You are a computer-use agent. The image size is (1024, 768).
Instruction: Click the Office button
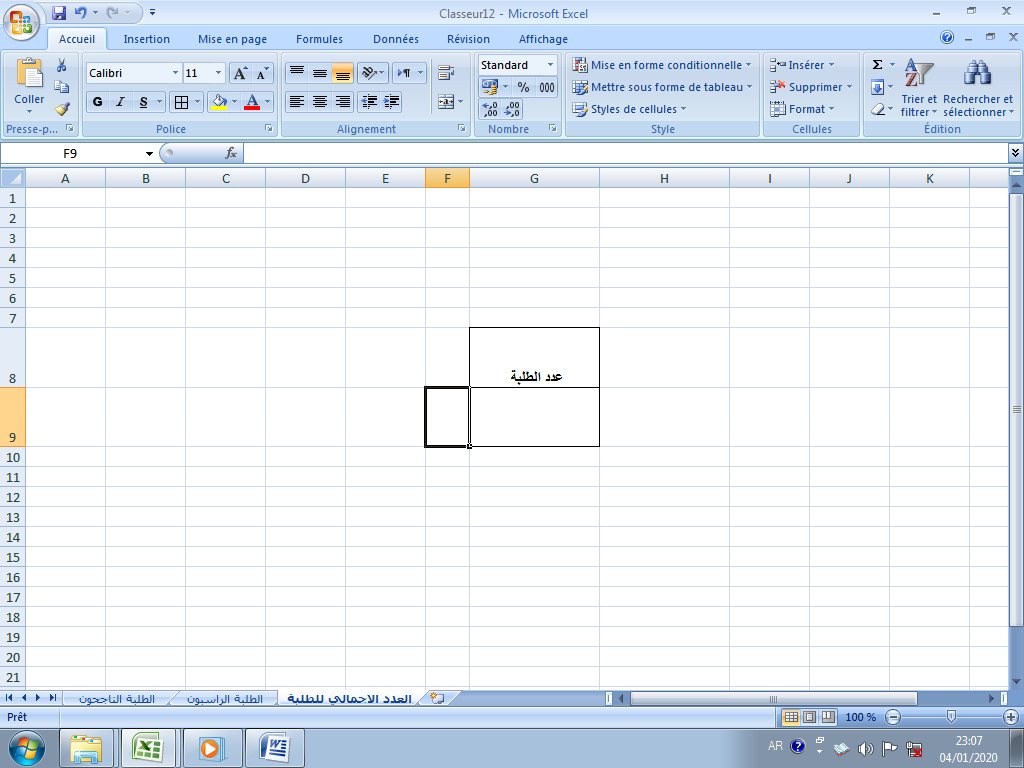click(x=21, y=22)
